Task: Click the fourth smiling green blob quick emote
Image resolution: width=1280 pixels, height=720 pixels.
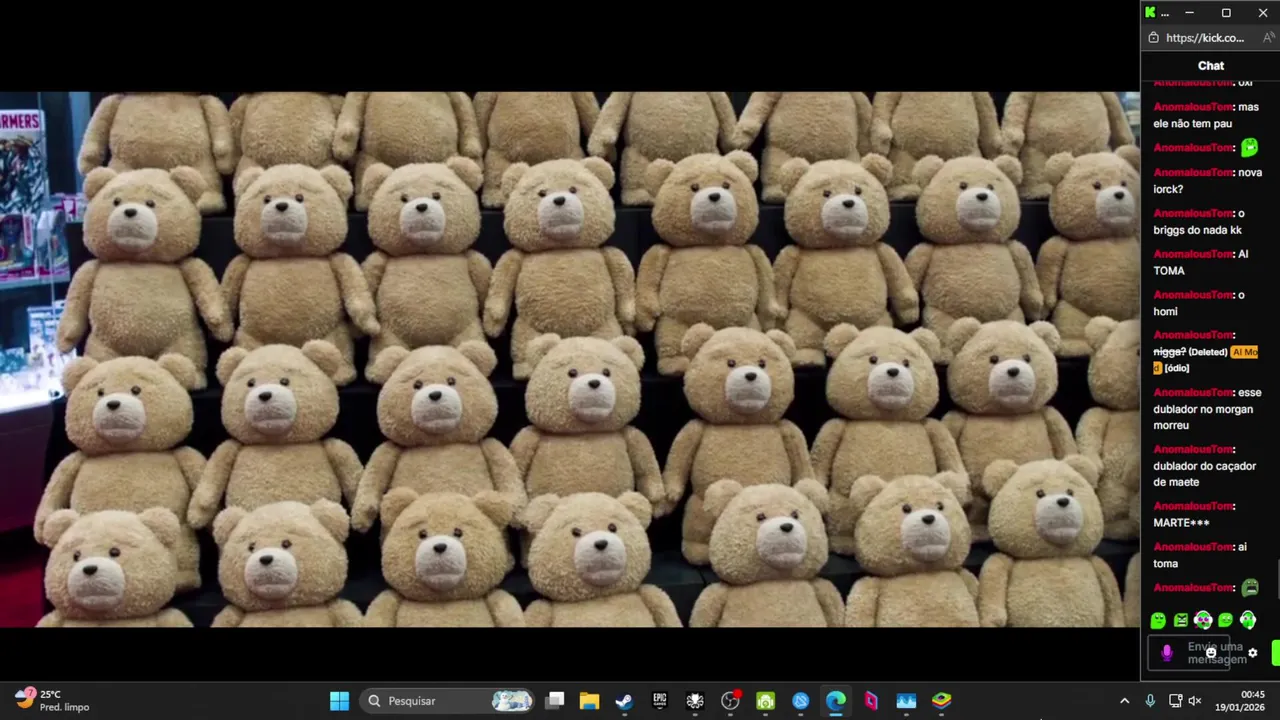Action: (1226, 621)
